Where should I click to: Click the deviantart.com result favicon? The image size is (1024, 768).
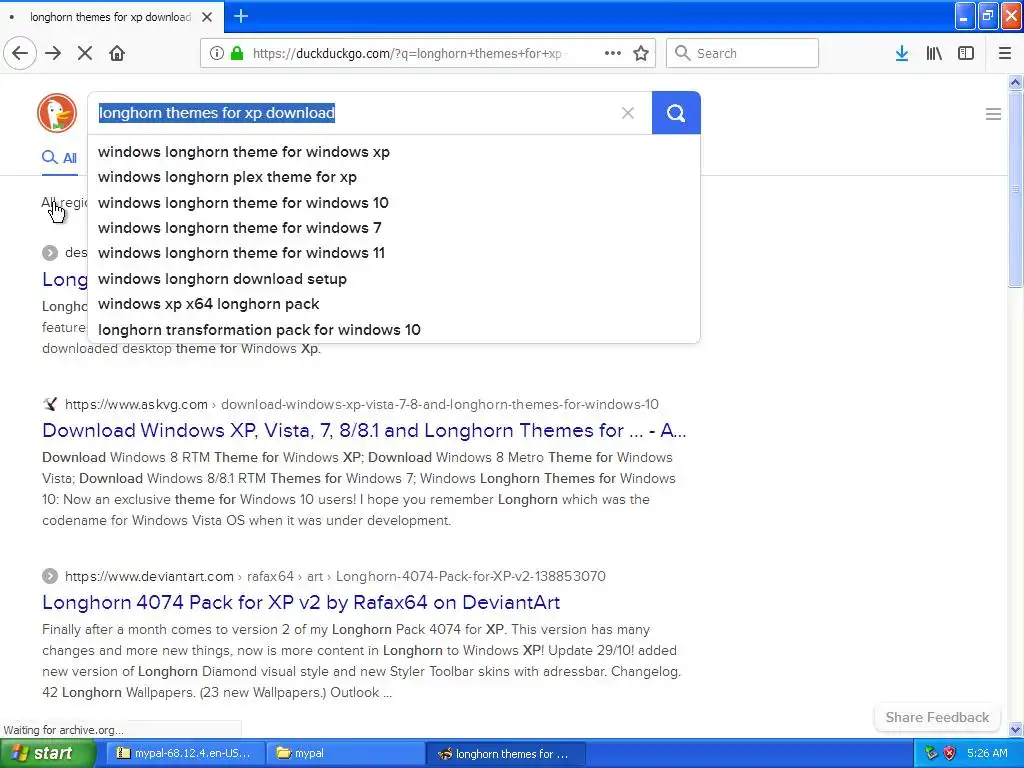tap(50, 576)
